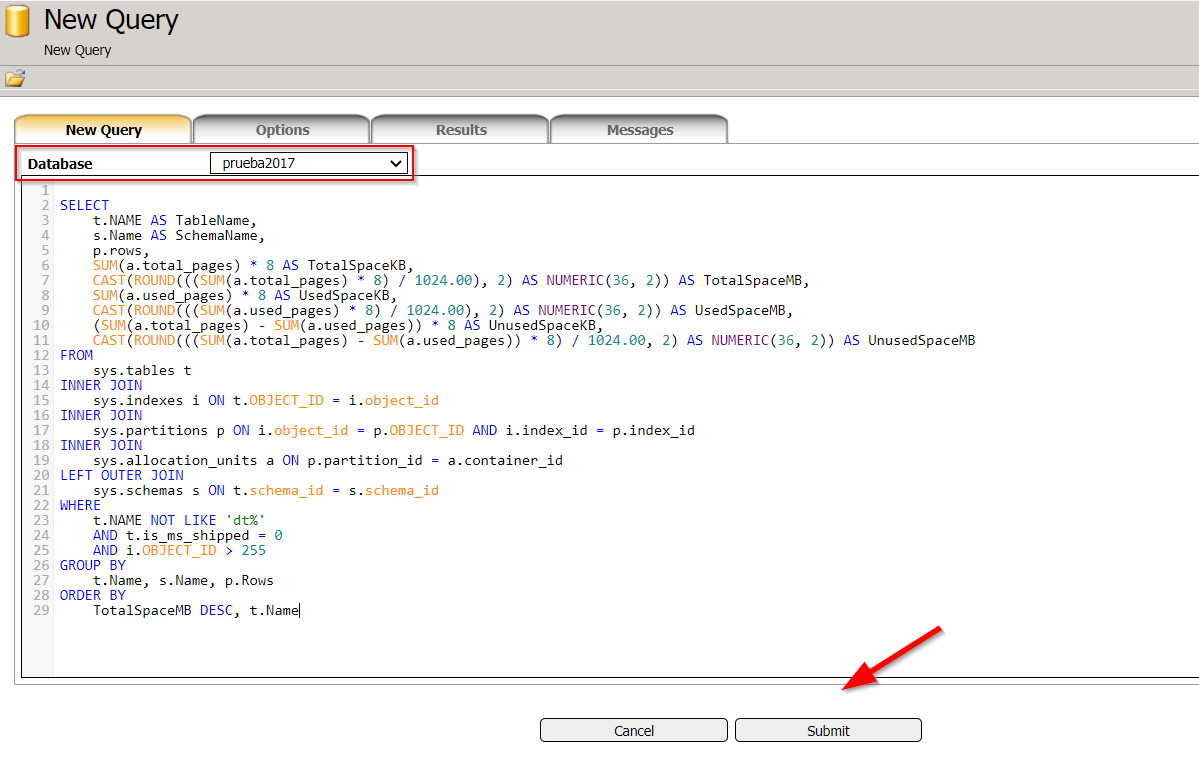The image size is (1199, 761).
Task: Click 'sys.tables t' on line 13
Action: click(x=142, y=370)
